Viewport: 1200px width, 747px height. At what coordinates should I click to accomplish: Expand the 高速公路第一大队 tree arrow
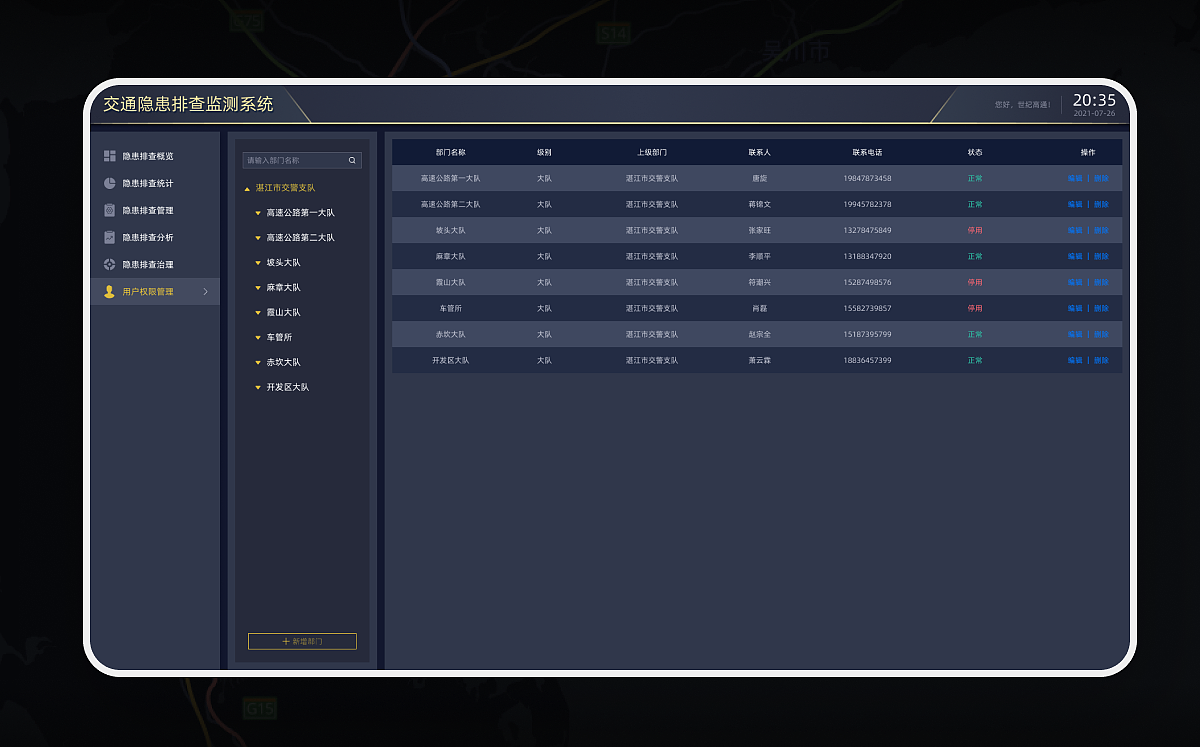[x=258, y=213]
